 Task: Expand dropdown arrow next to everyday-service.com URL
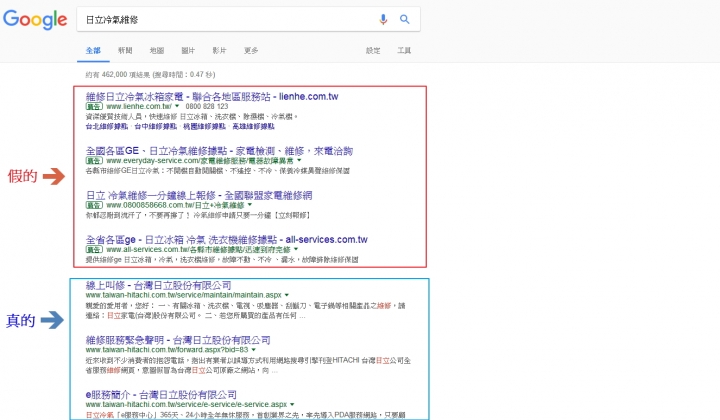click(x=299, y=160)
